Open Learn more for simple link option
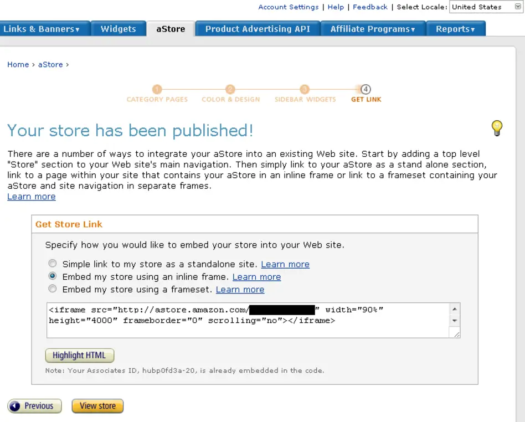 285,264
